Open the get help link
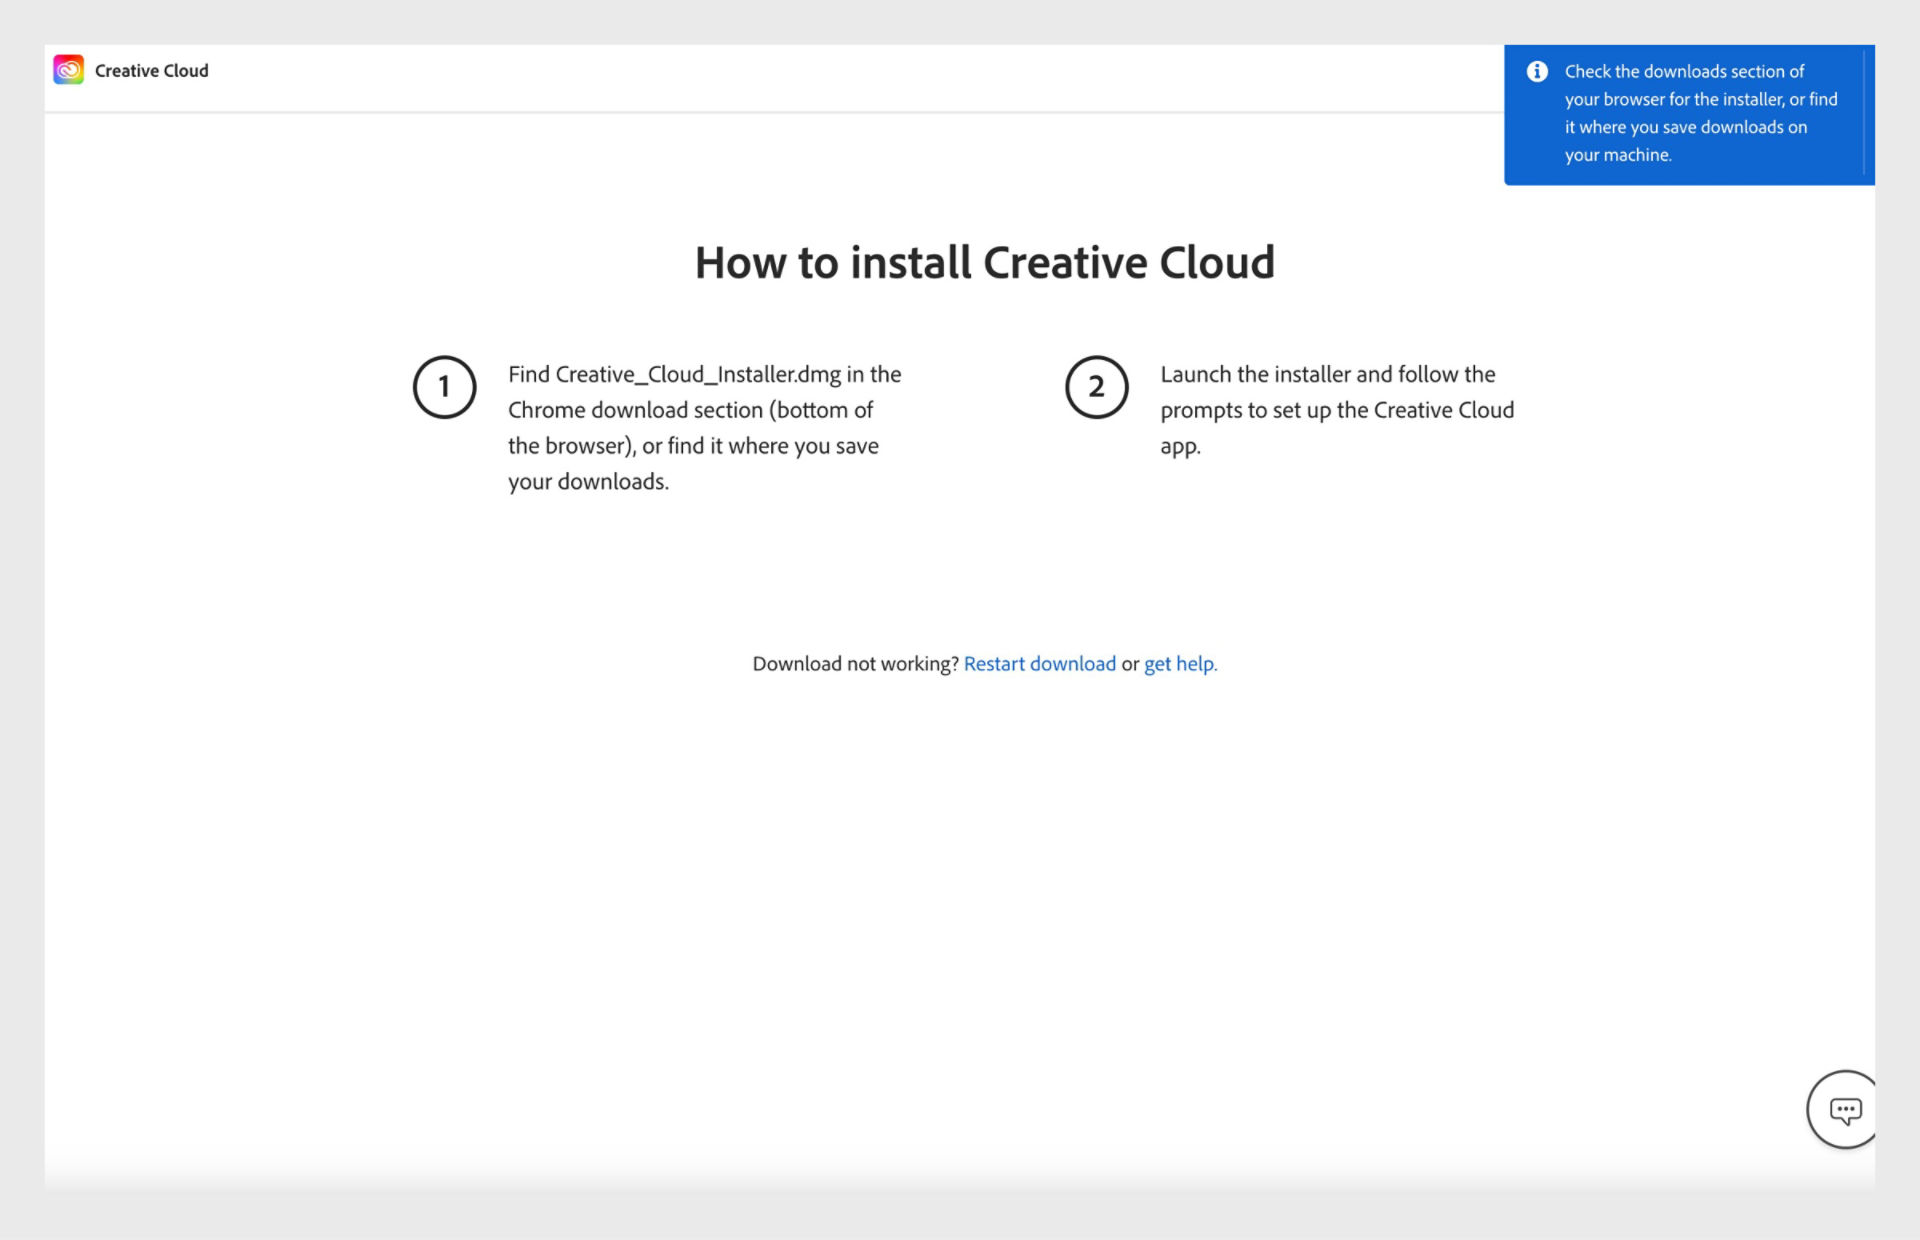 tap(1180, 664)
